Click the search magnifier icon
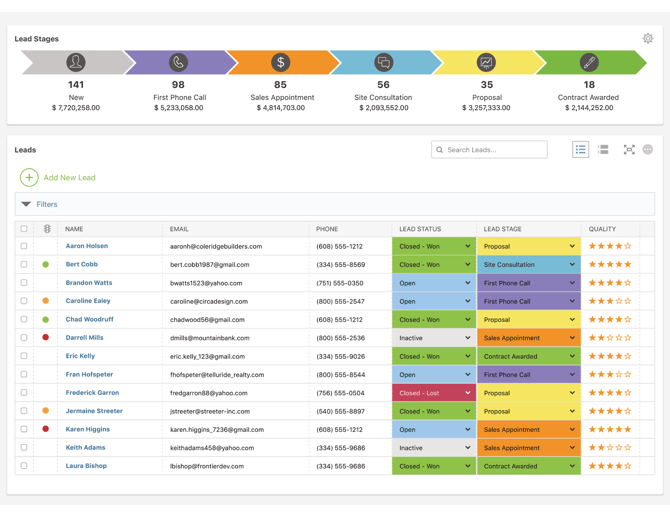Image resolution: width=670 pixels, height=517 pixels. (x=439, y=150)
